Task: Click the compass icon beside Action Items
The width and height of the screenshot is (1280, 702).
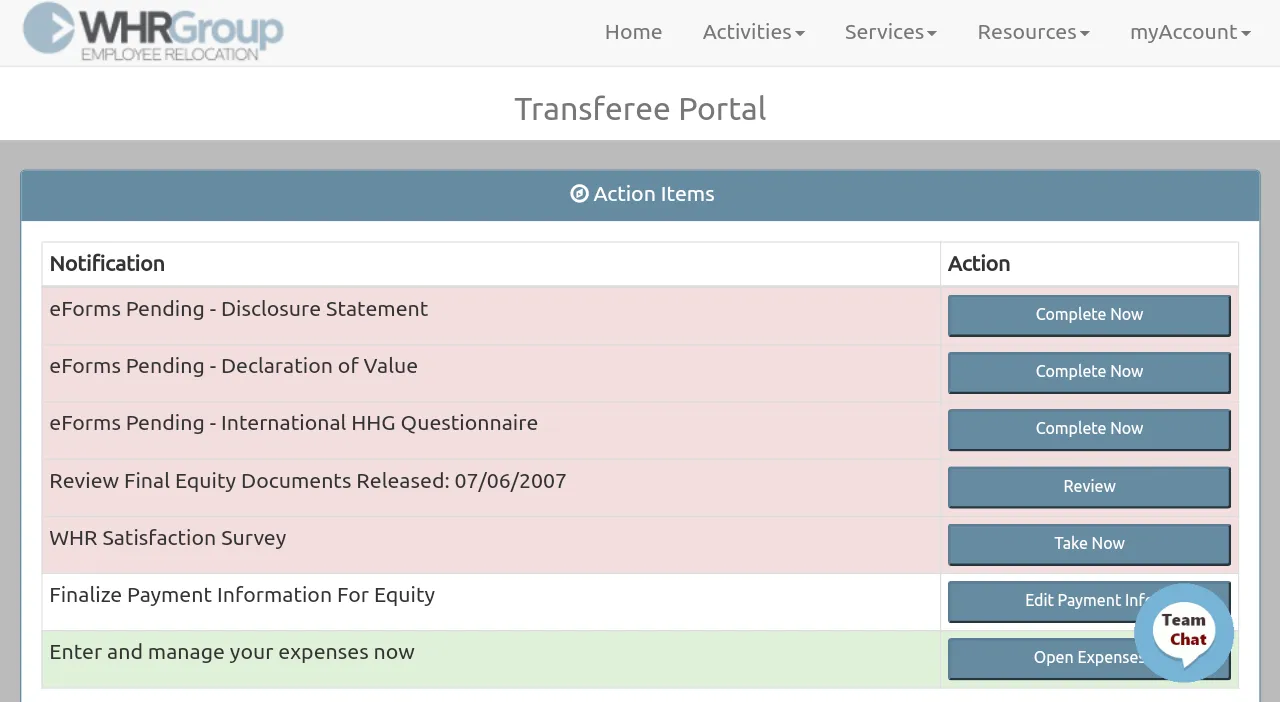Action: (579, 194)
